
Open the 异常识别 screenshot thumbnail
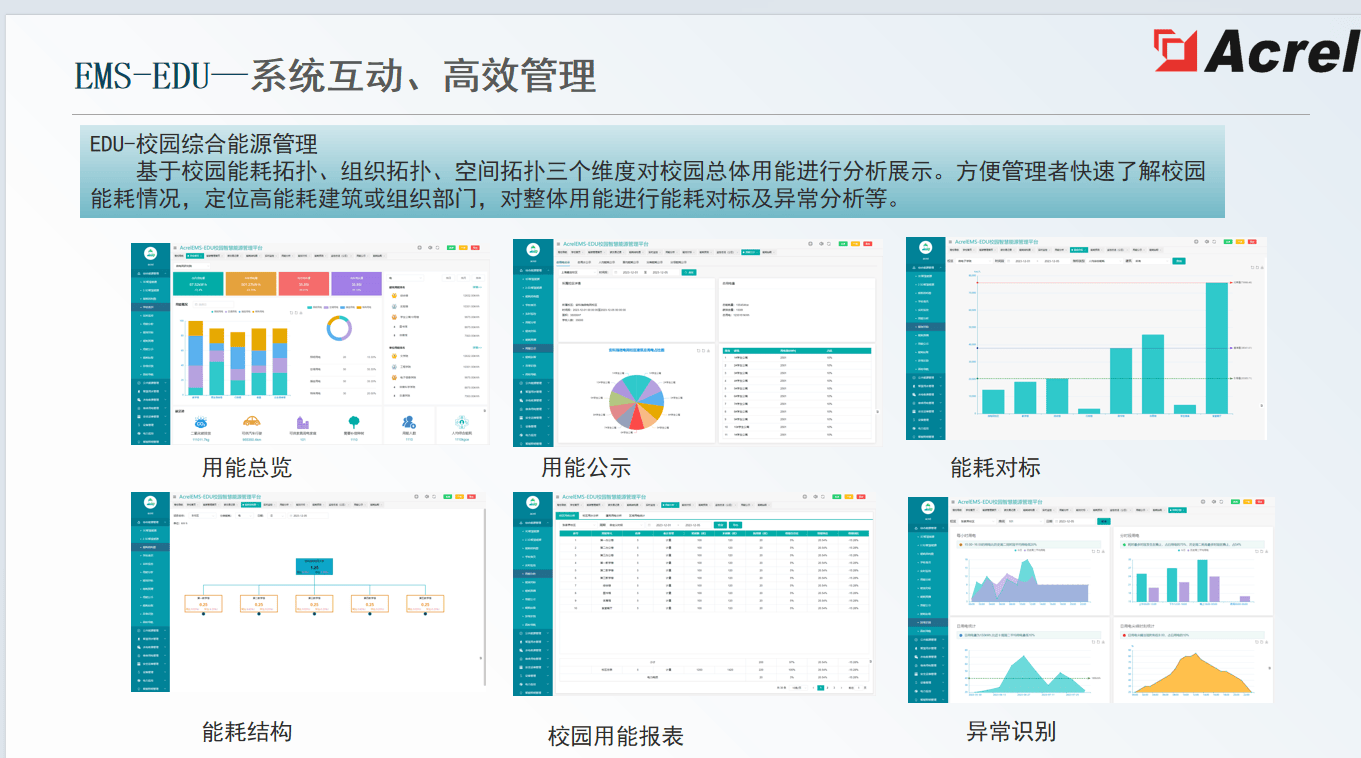pyautogui.click(x=1091, y=596)
